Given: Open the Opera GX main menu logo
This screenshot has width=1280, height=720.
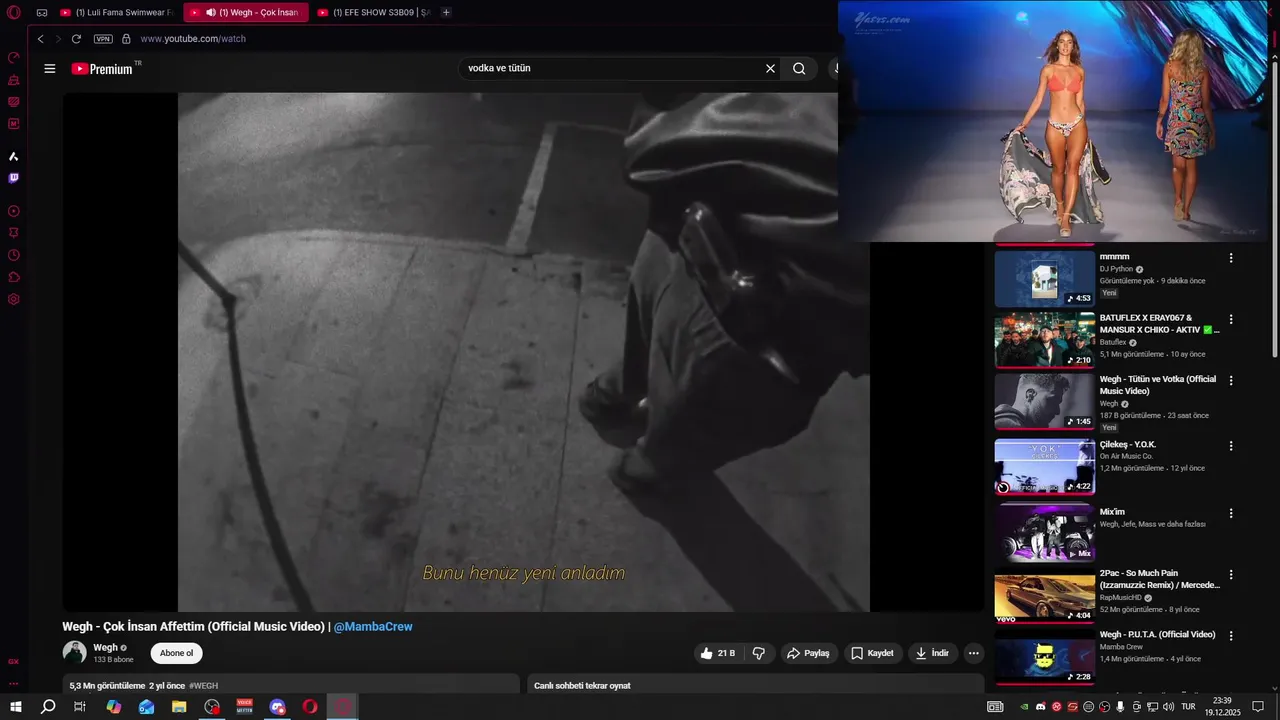Looking at the screenshot, I should pos(14,13).
